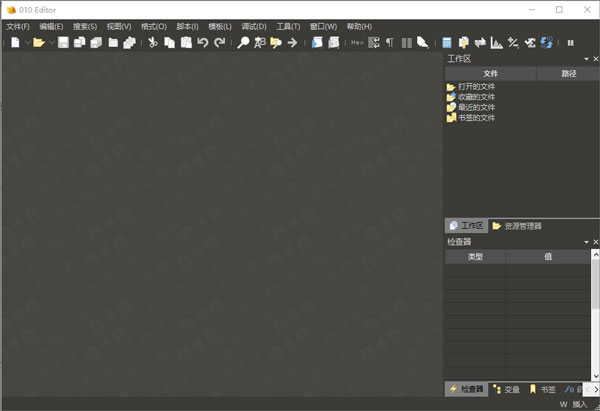Screen dimensions: 600x411
Task: Open the 帮助(H) menu
Action: click(x=359, y=26)
